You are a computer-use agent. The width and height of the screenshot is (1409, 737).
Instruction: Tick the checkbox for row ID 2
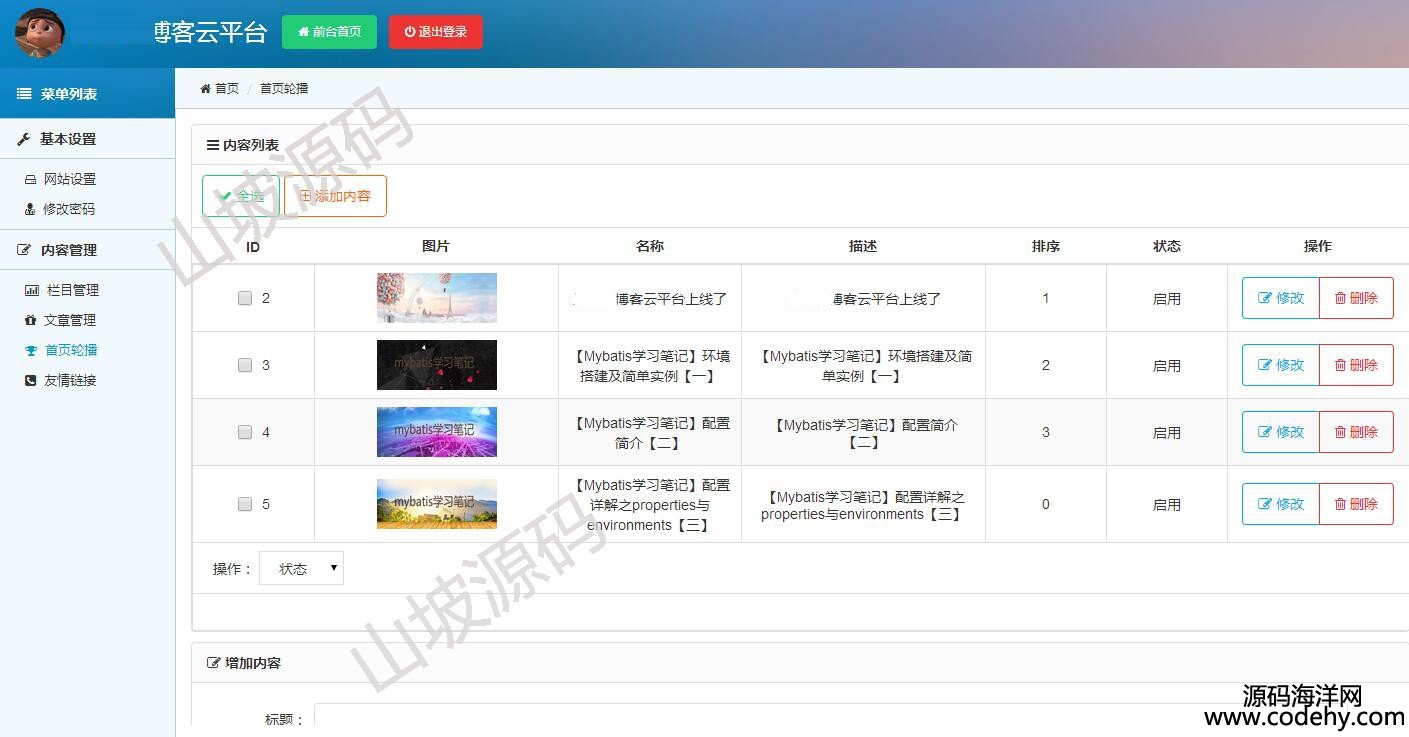coord(245,298)
